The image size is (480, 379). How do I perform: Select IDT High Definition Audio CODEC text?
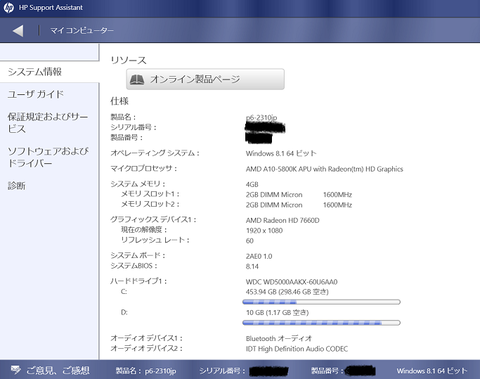click(297, 349)
